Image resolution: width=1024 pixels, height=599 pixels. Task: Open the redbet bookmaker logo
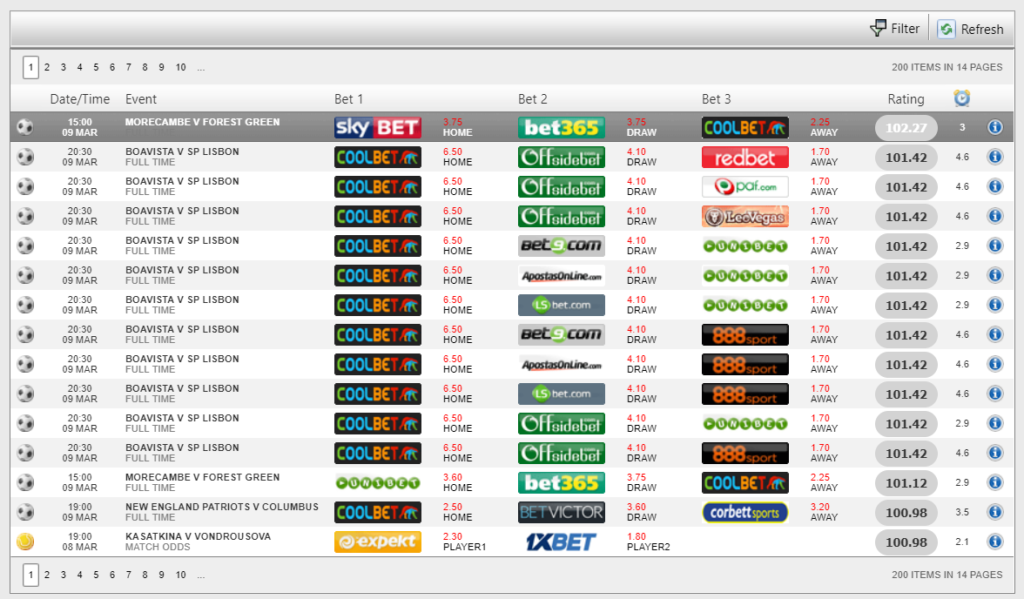744,157
